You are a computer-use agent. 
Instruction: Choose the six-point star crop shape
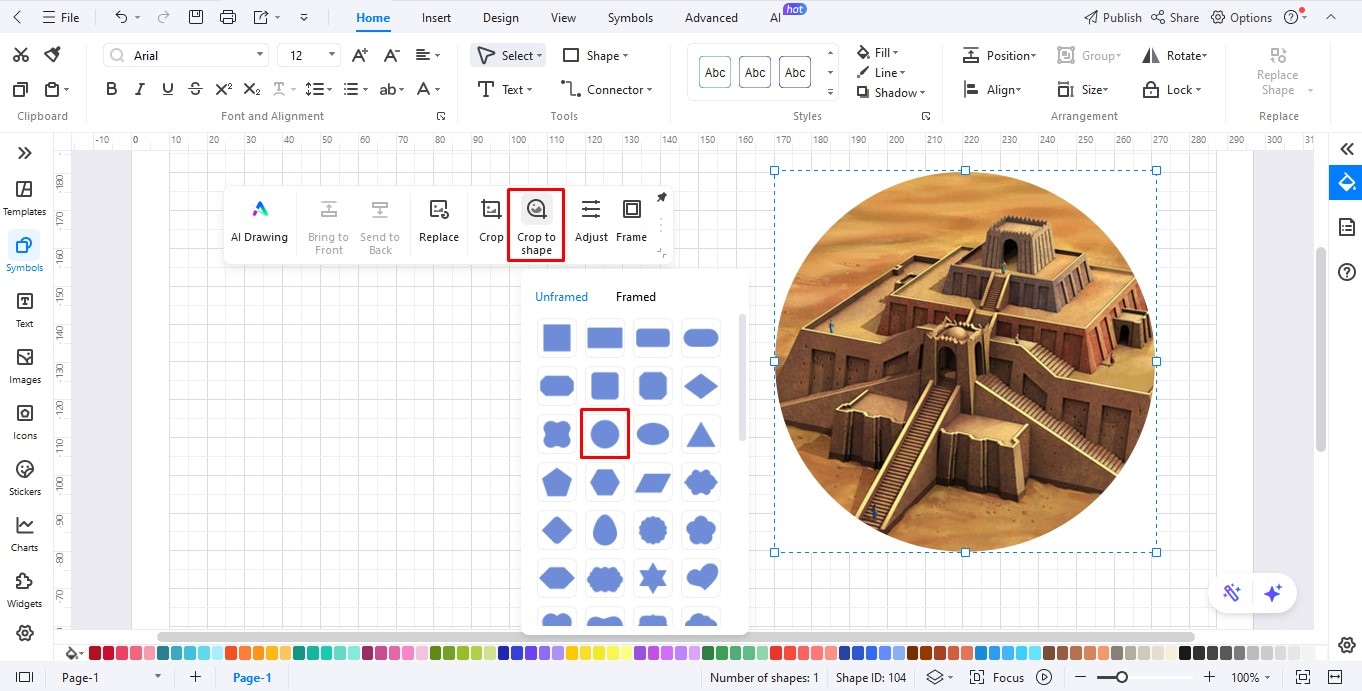click(x=653, y=577)
